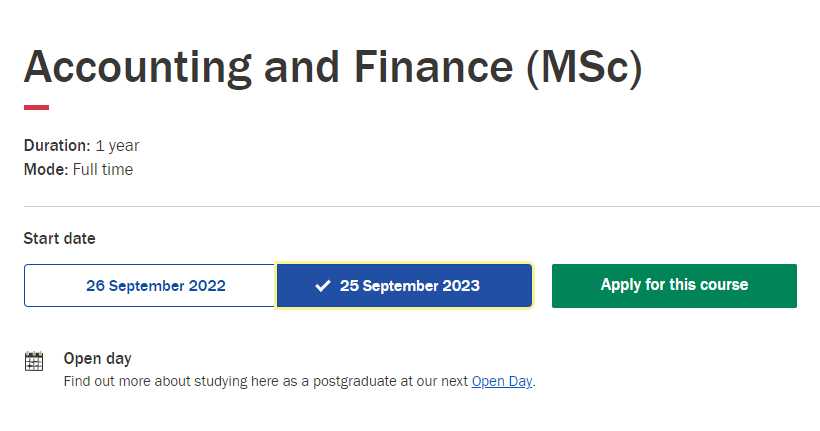Open the Open Day hyperlink
Screen dimensions: 820x431
point(501,381)
